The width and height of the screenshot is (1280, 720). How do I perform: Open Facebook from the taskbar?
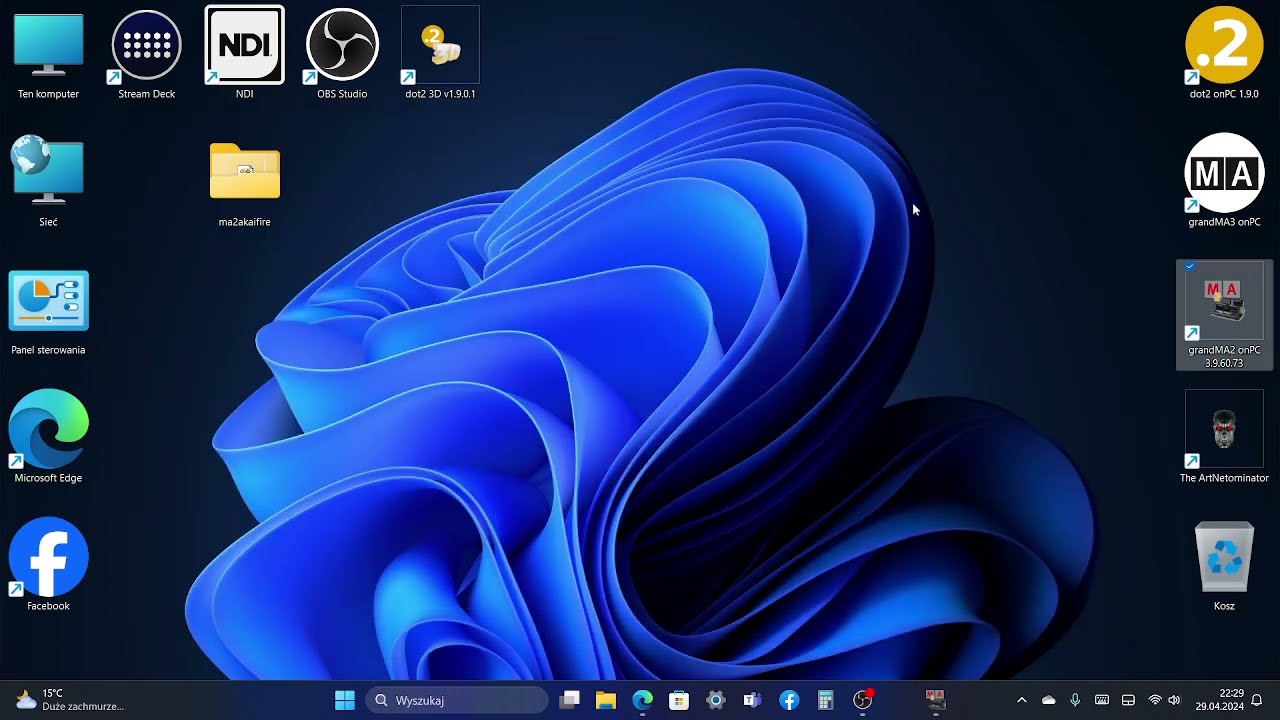[x=789, y=700]
